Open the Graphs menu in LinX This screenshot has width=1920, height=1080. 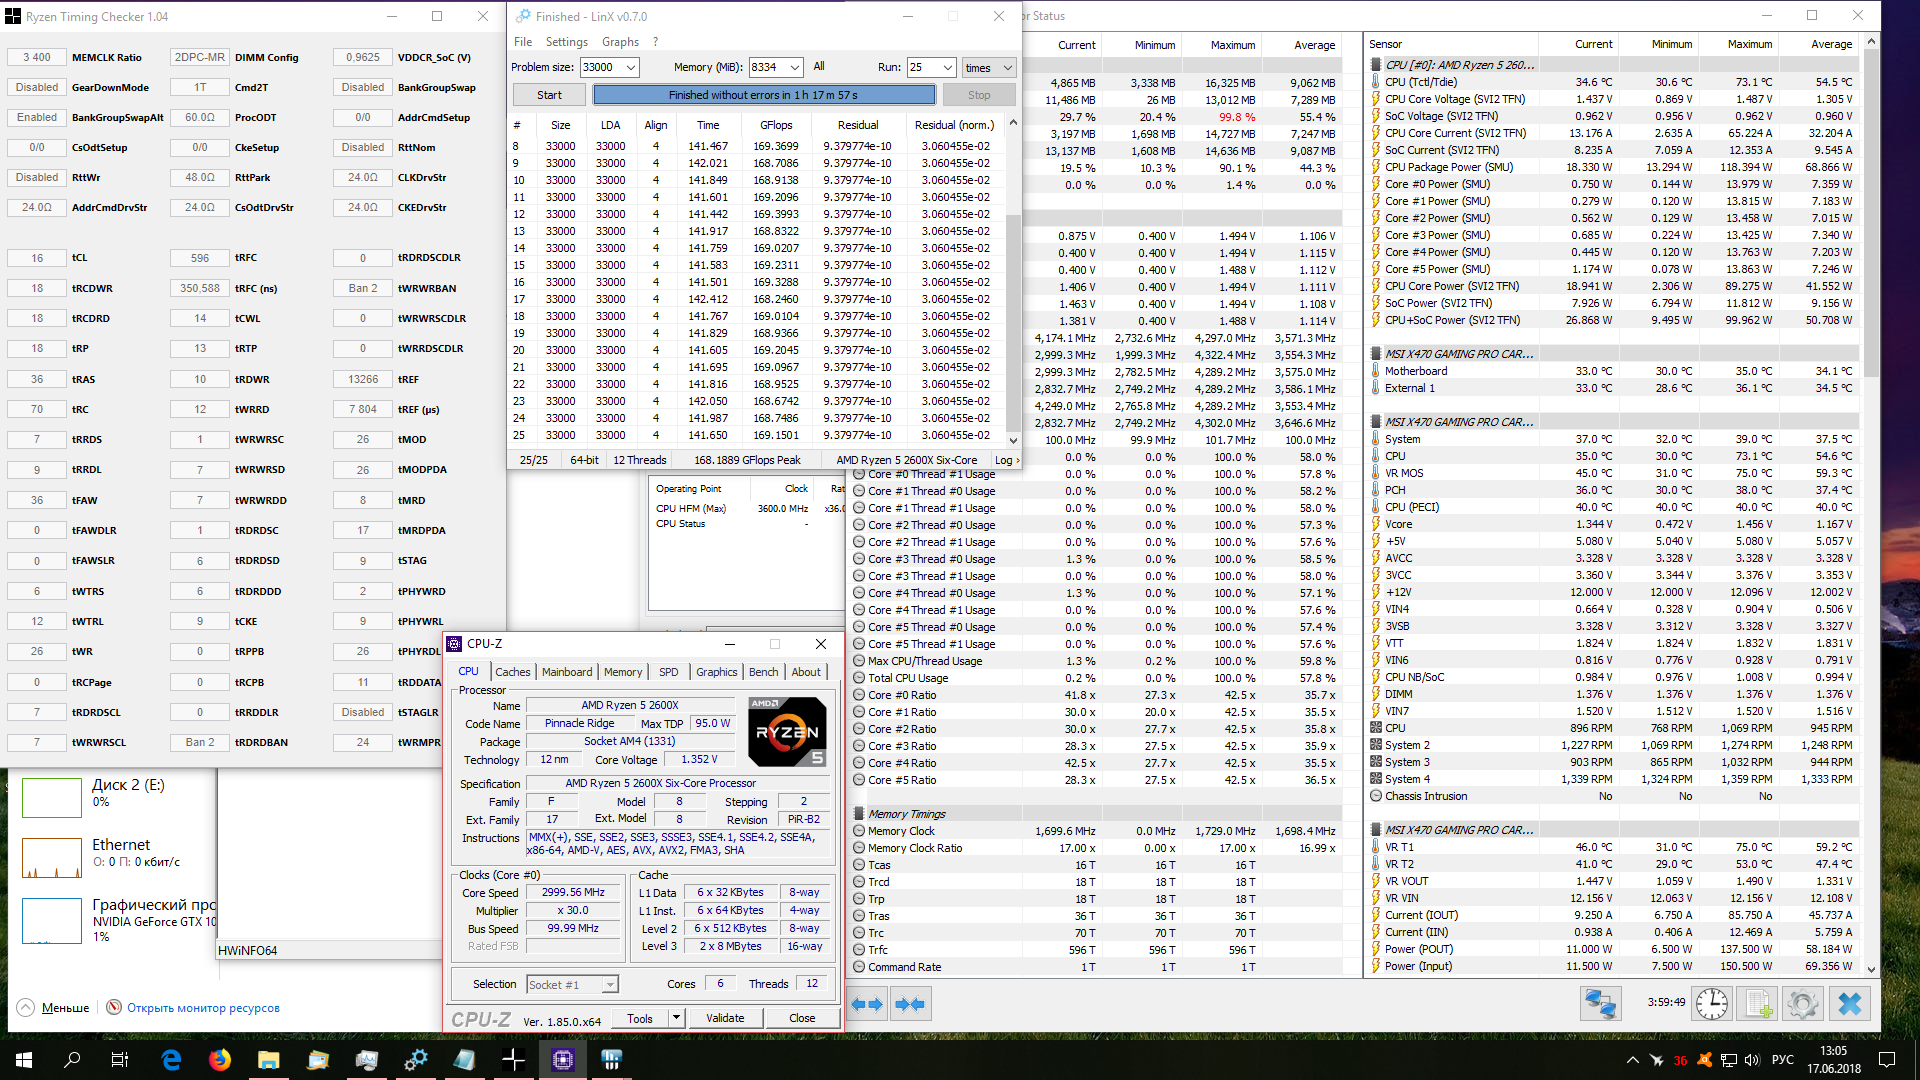620,42
